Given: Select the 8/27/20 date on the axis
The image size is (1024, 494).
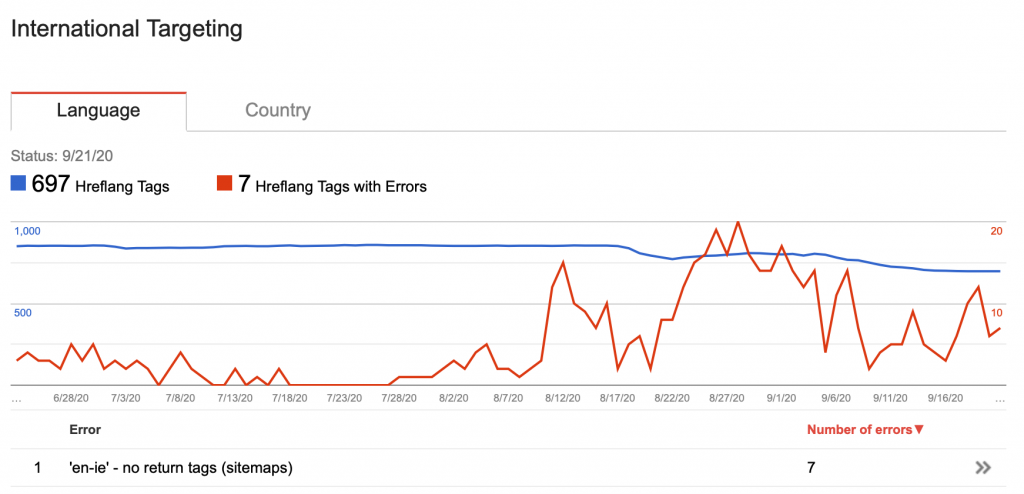Looking at the screenshot, I should click(x=727, y=397).
